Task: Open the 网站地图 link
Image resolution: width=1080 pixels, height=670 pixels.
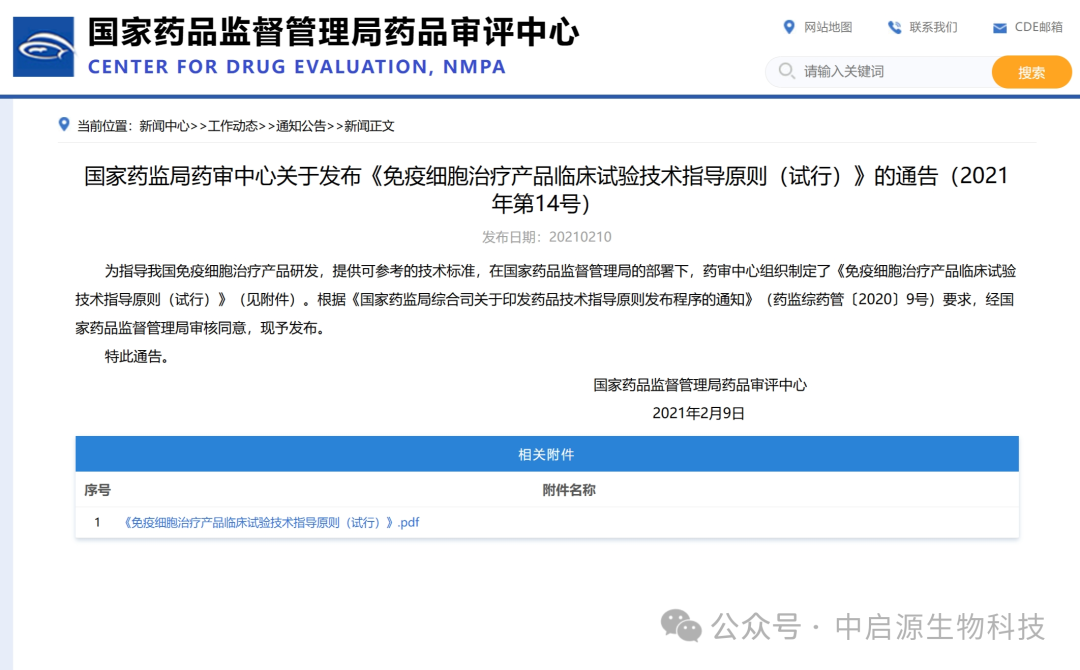Action: [828, 27]
